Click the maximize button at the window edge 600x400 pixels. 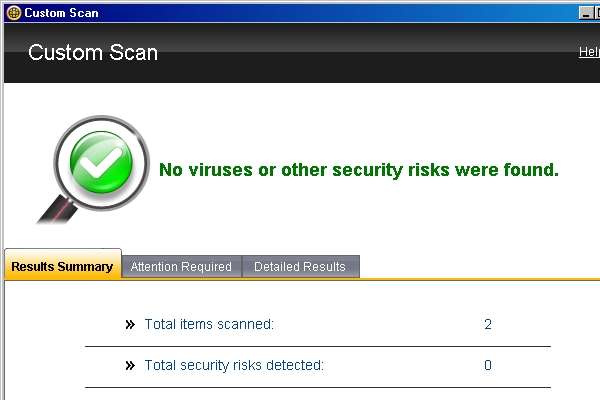(597, 13)
